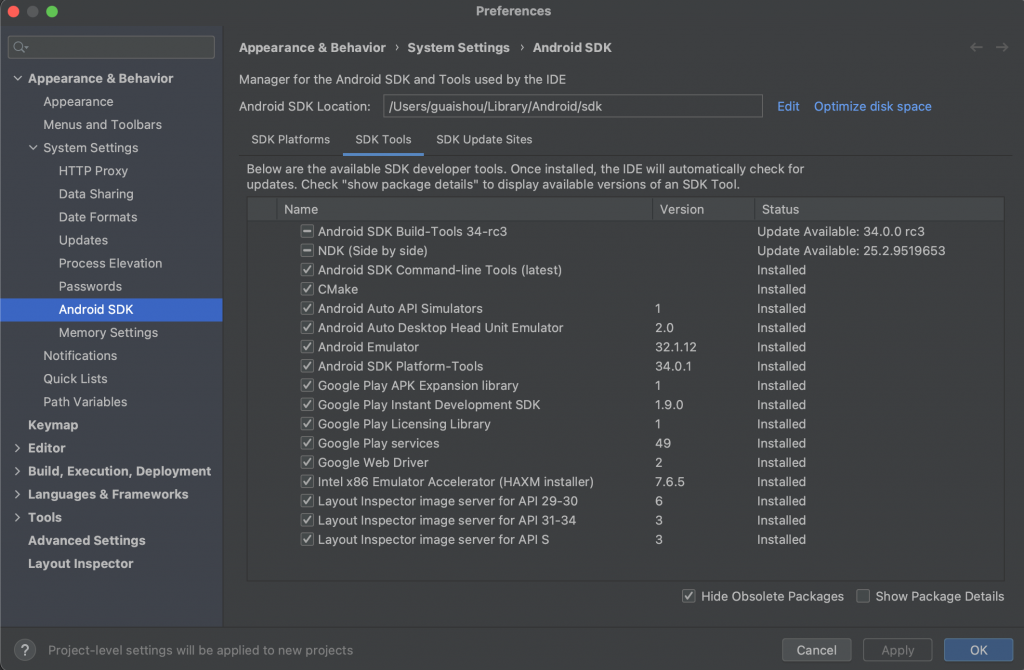The height and width of the screenshot is (670, 1024).
Task: Uncheck Android Auto API Simulators
Action: click(307, 308)
